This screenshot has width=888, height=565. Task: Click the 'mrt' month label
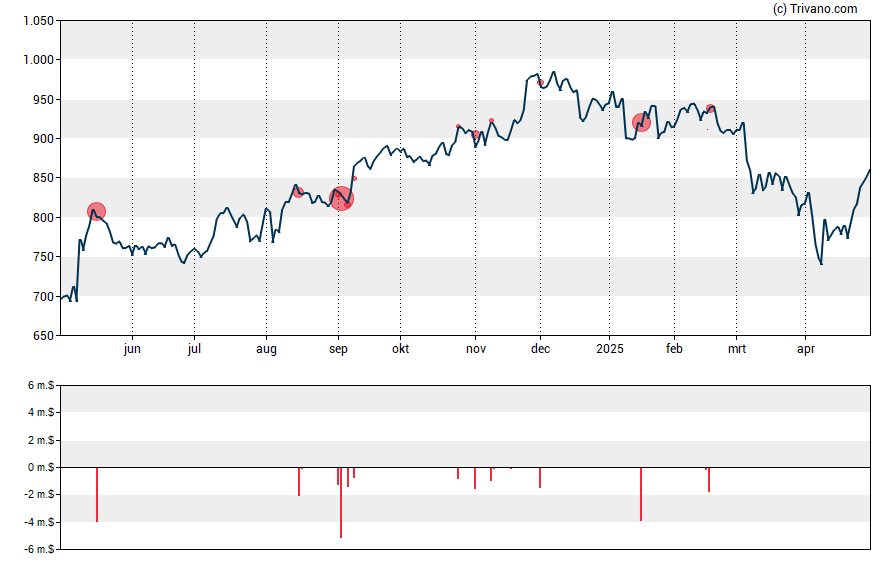coord(737,349)
